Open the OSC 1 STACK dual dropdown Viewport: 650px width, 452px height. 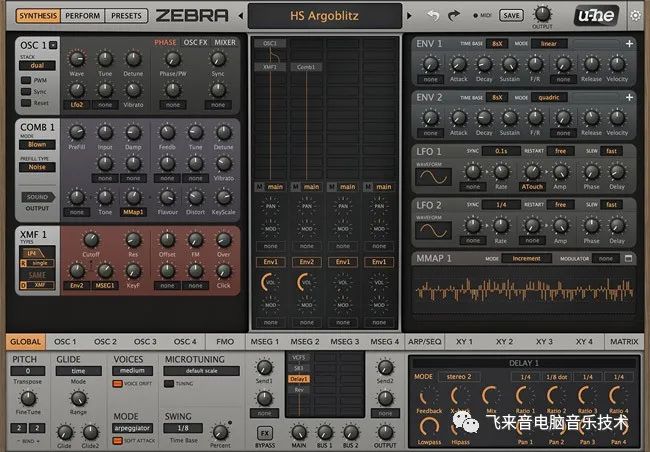[x=37, y=66]
